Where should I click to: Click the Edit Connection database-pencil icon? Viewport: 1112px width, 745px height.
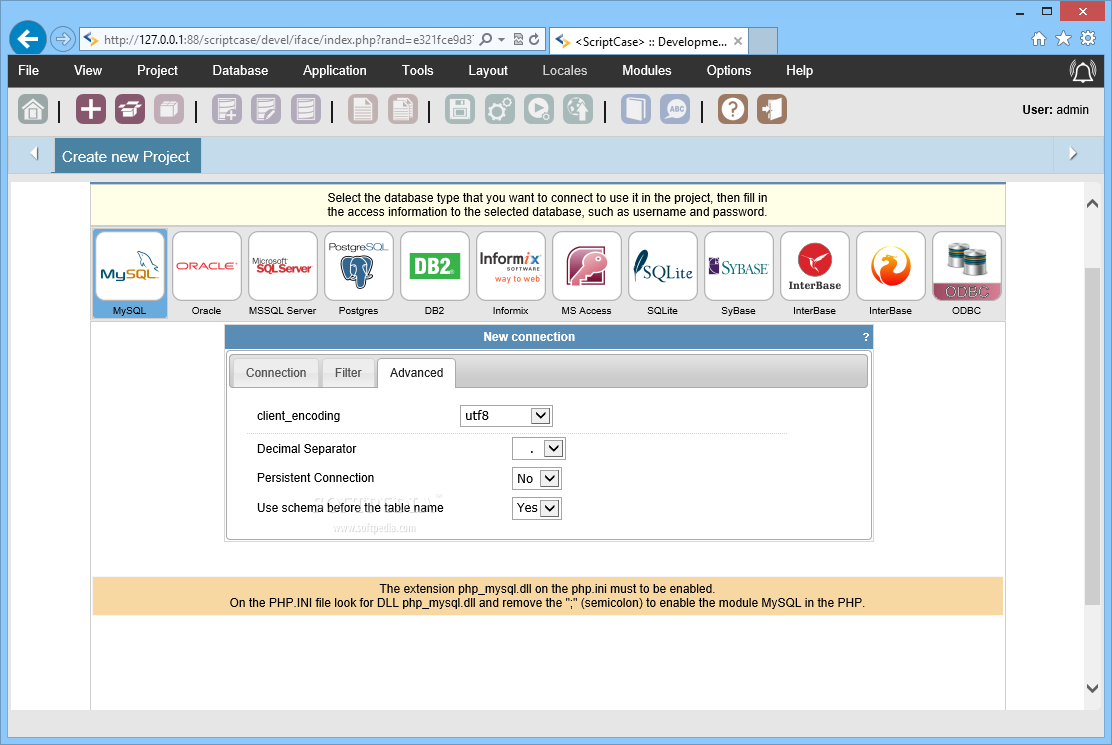point(266,110)
